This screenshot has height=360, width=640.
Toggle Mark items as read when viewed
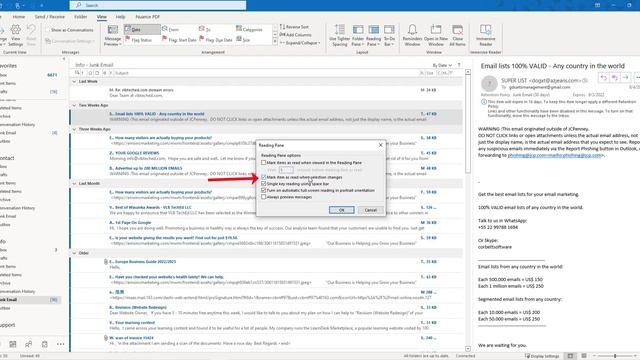coord(264,162)
